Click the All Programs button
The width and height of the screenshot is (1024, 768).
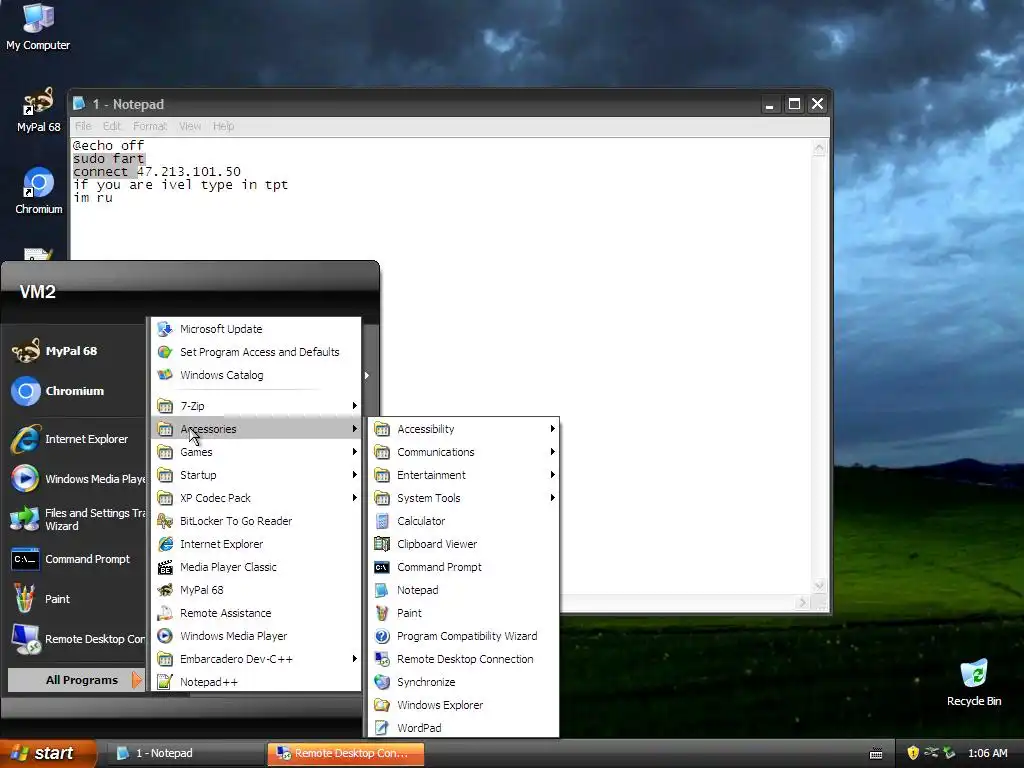coord(76,680)
